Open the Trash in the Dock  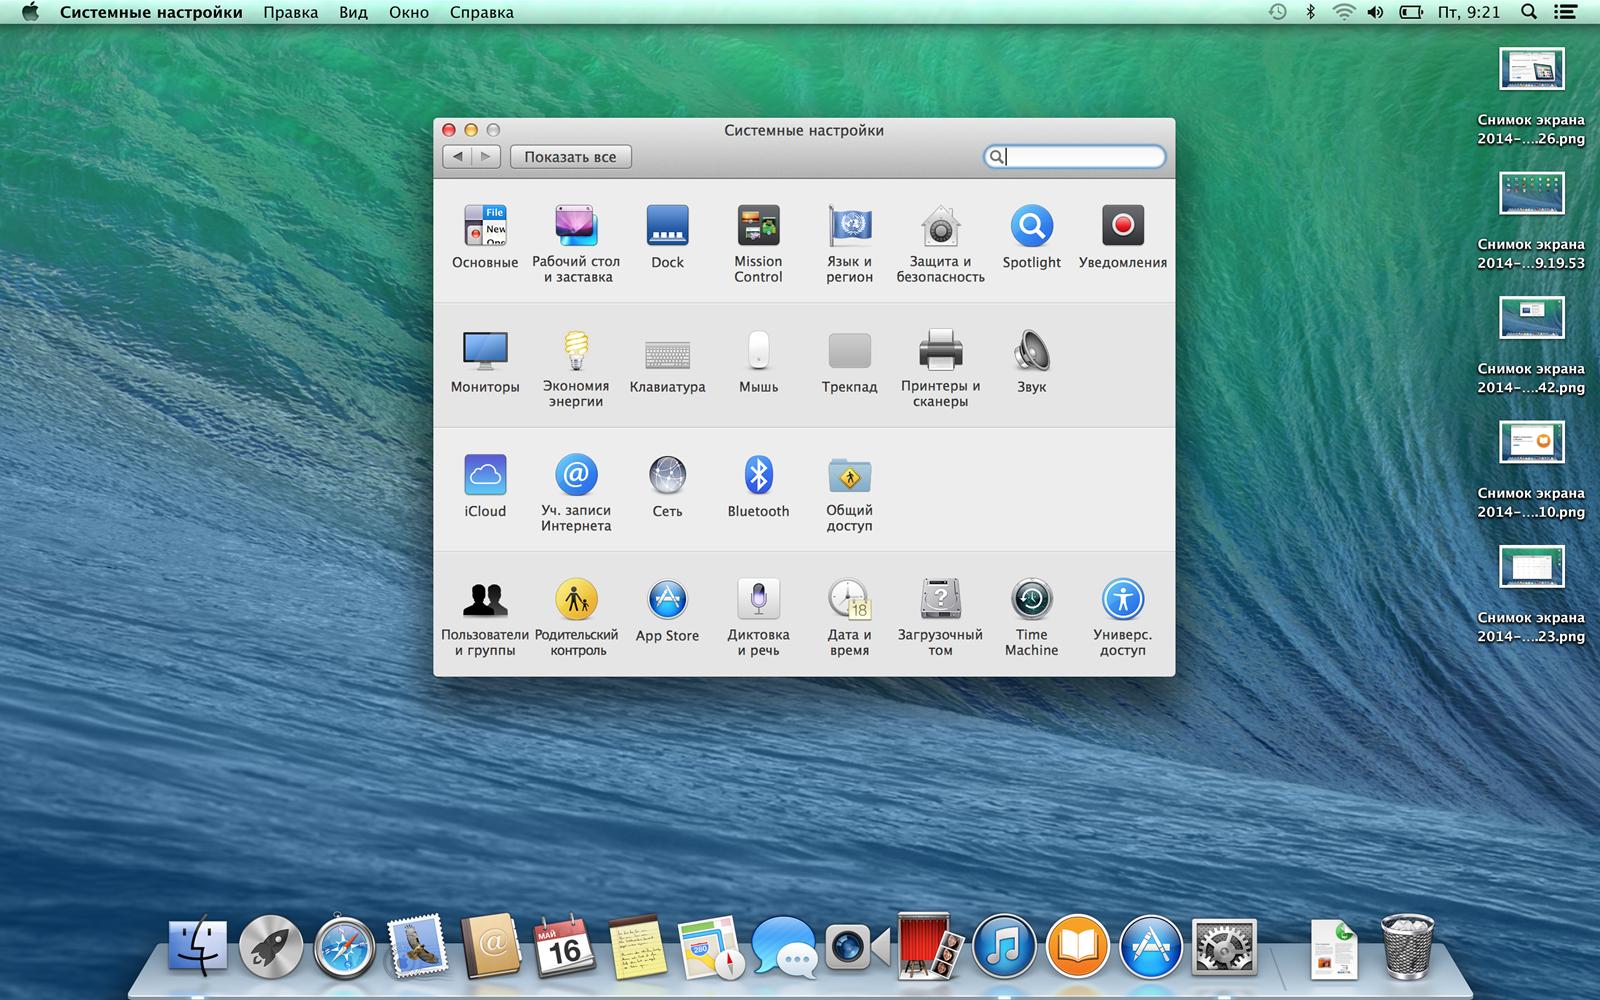point(1408,946)
